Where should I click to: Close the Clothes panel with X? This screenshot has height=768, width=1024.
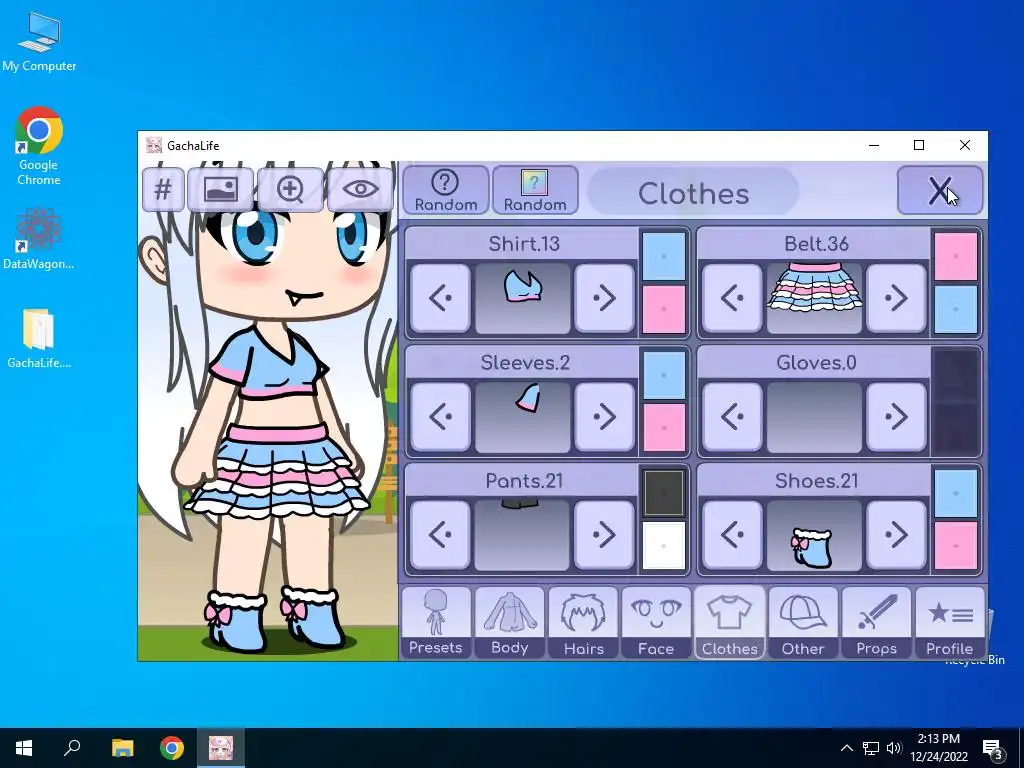[940, 190]
